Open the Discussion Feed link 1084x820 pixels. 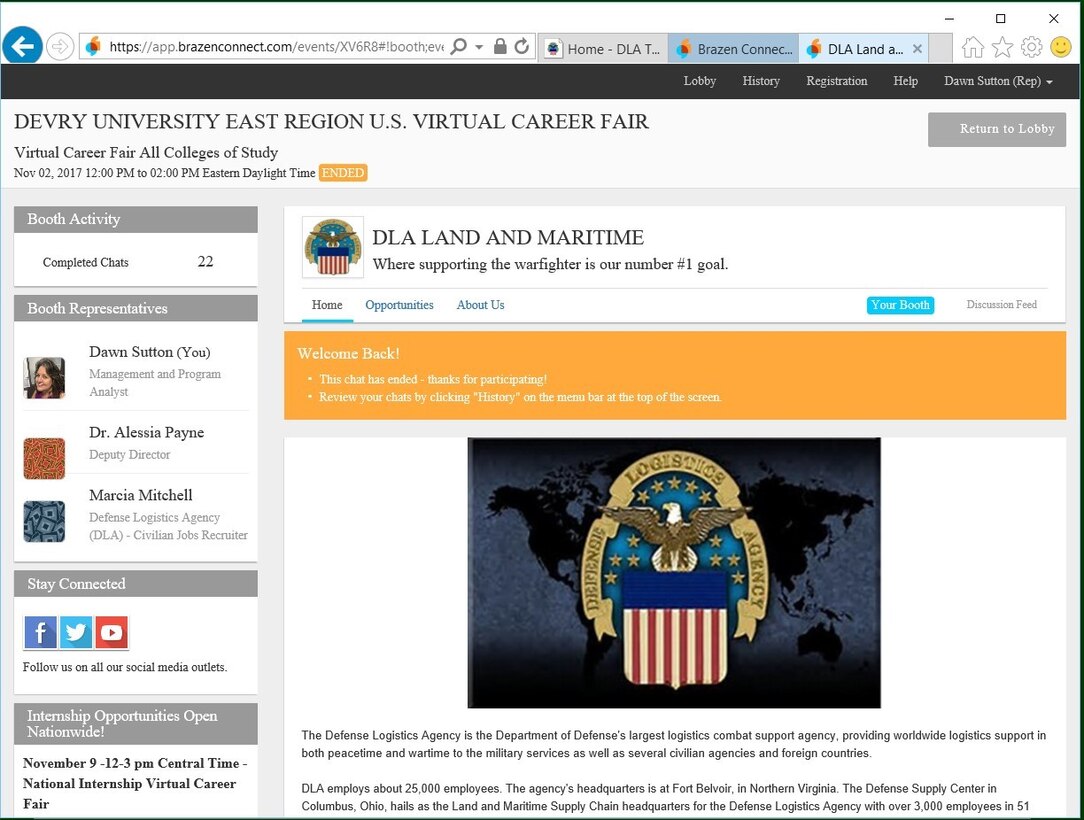click(x=1001, y=304)
